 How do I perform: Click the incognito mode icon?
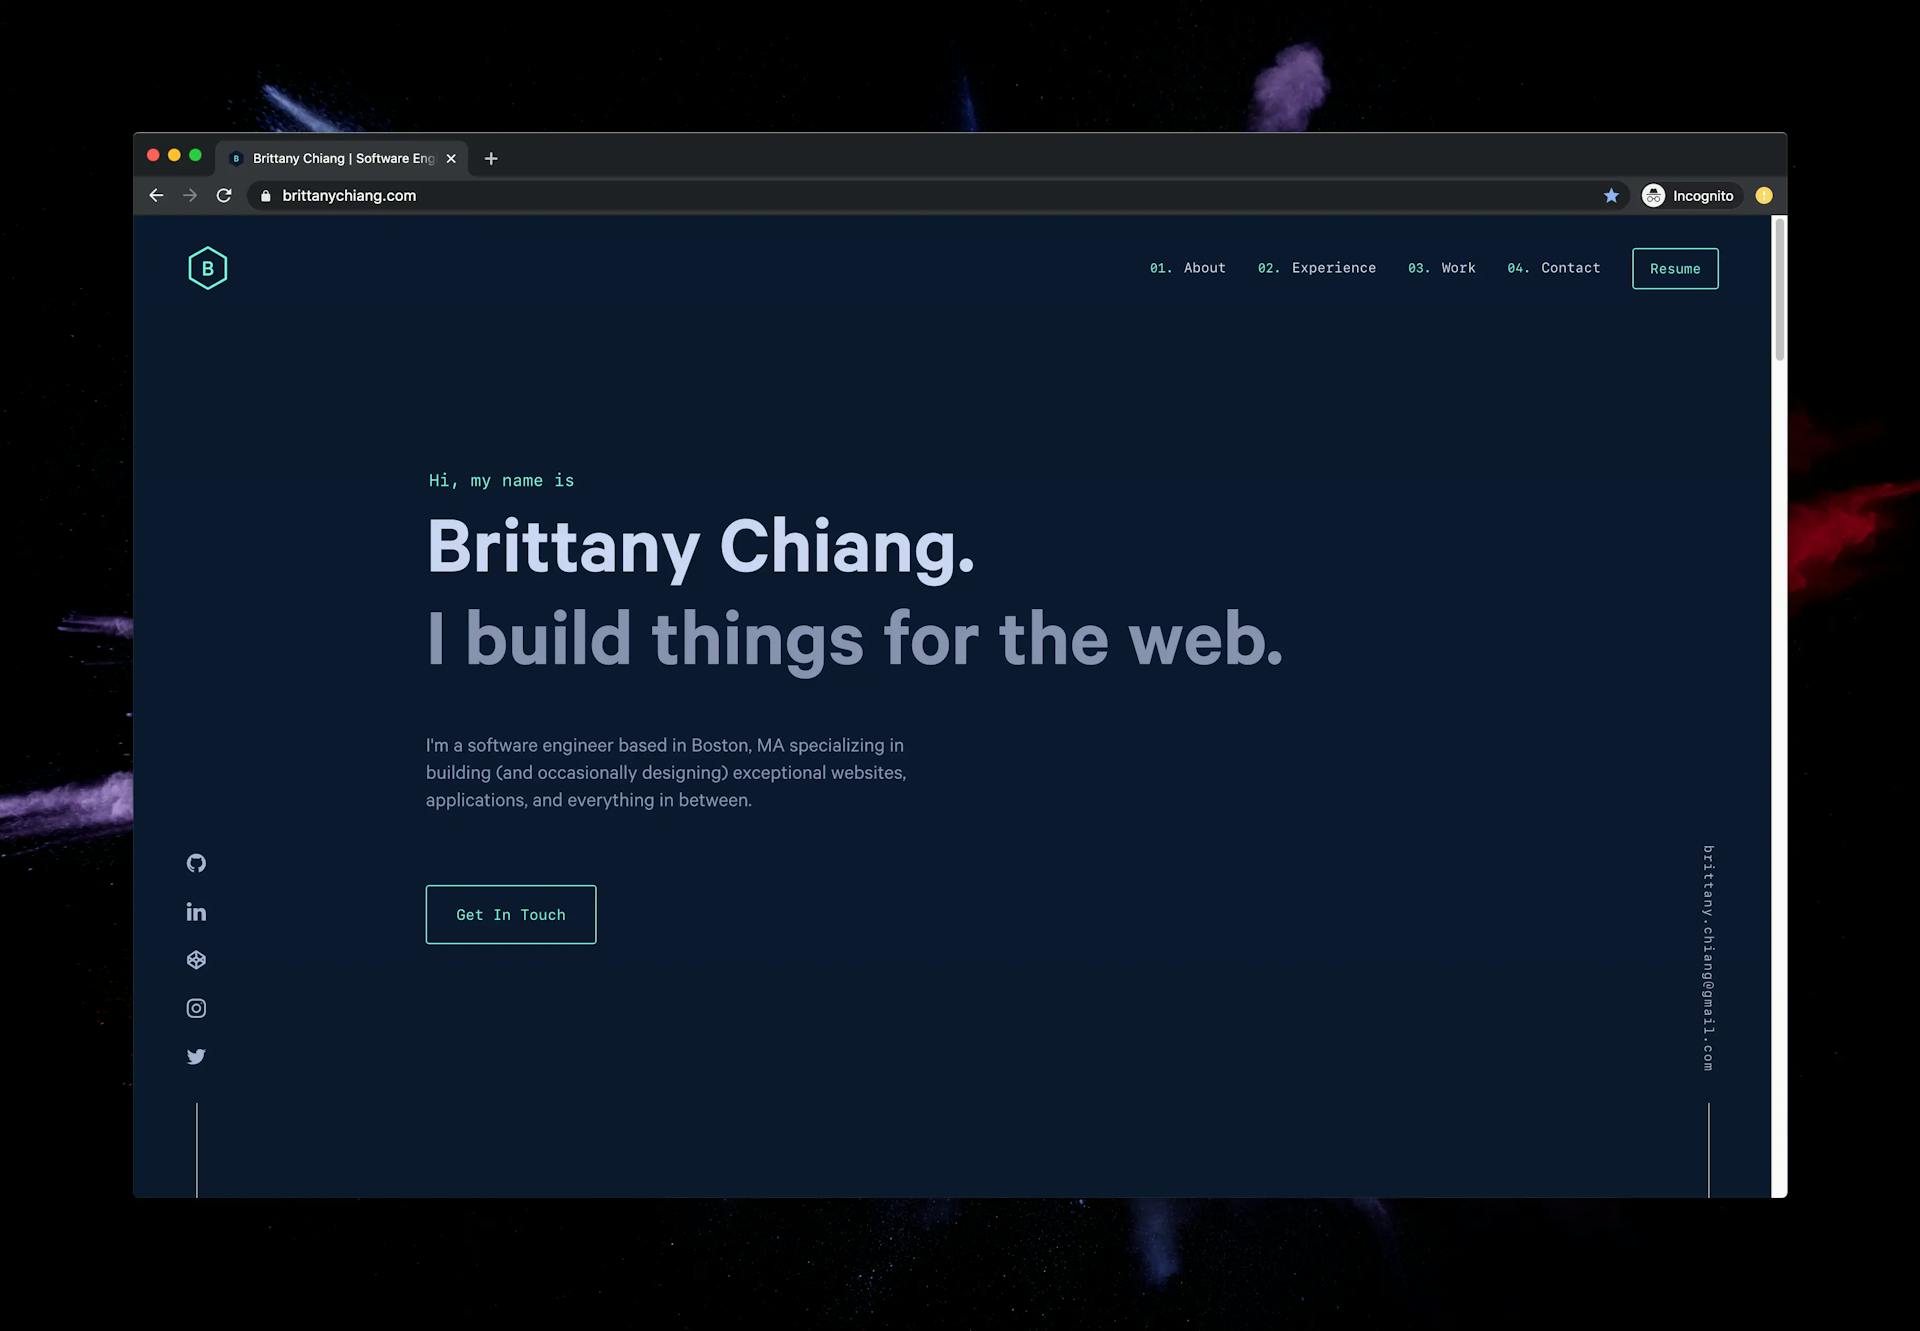[1653, 194]
